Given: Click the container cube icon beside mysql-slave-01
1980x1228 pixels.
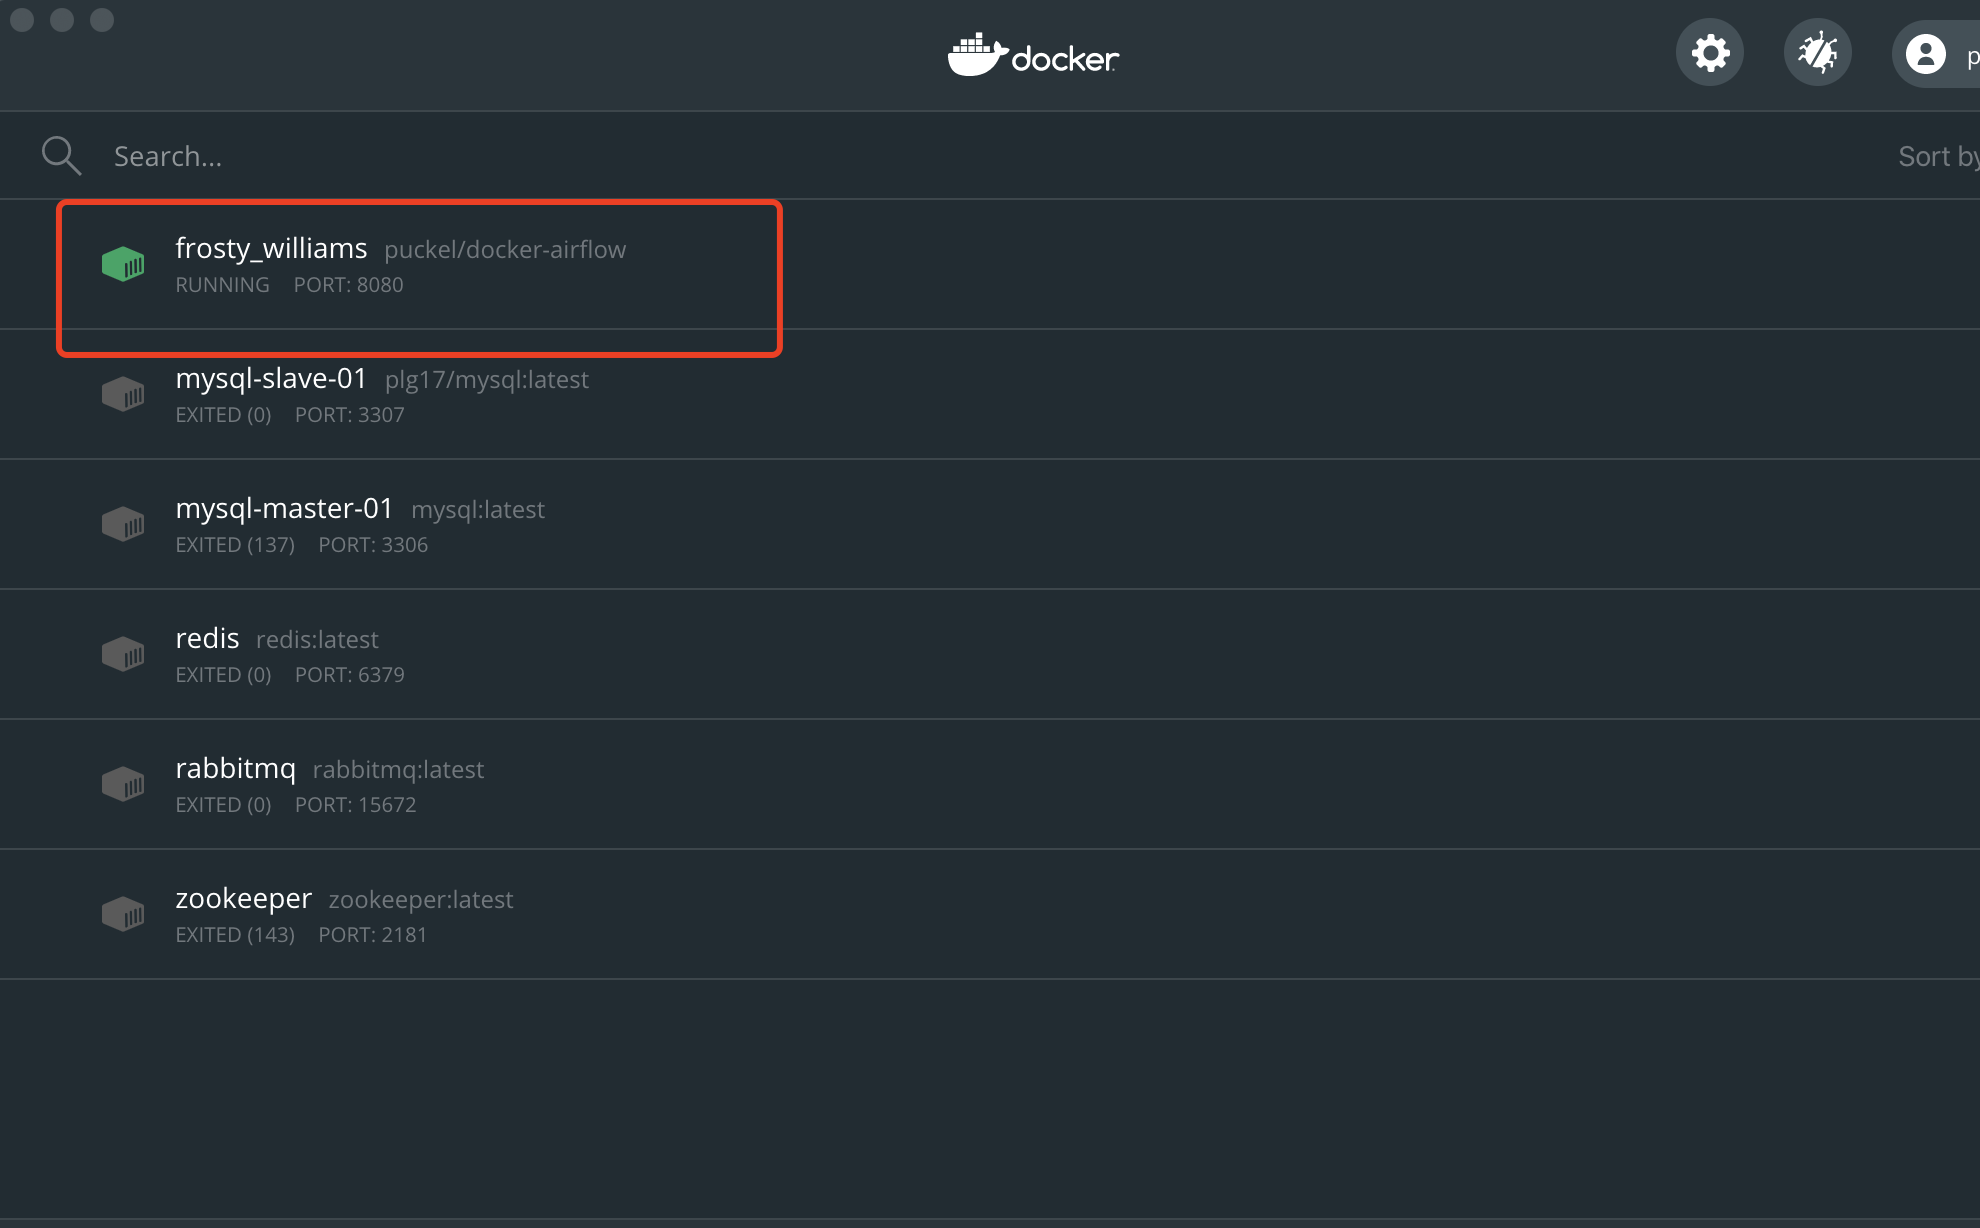Looking at the screenshot, I should (122, 393).
